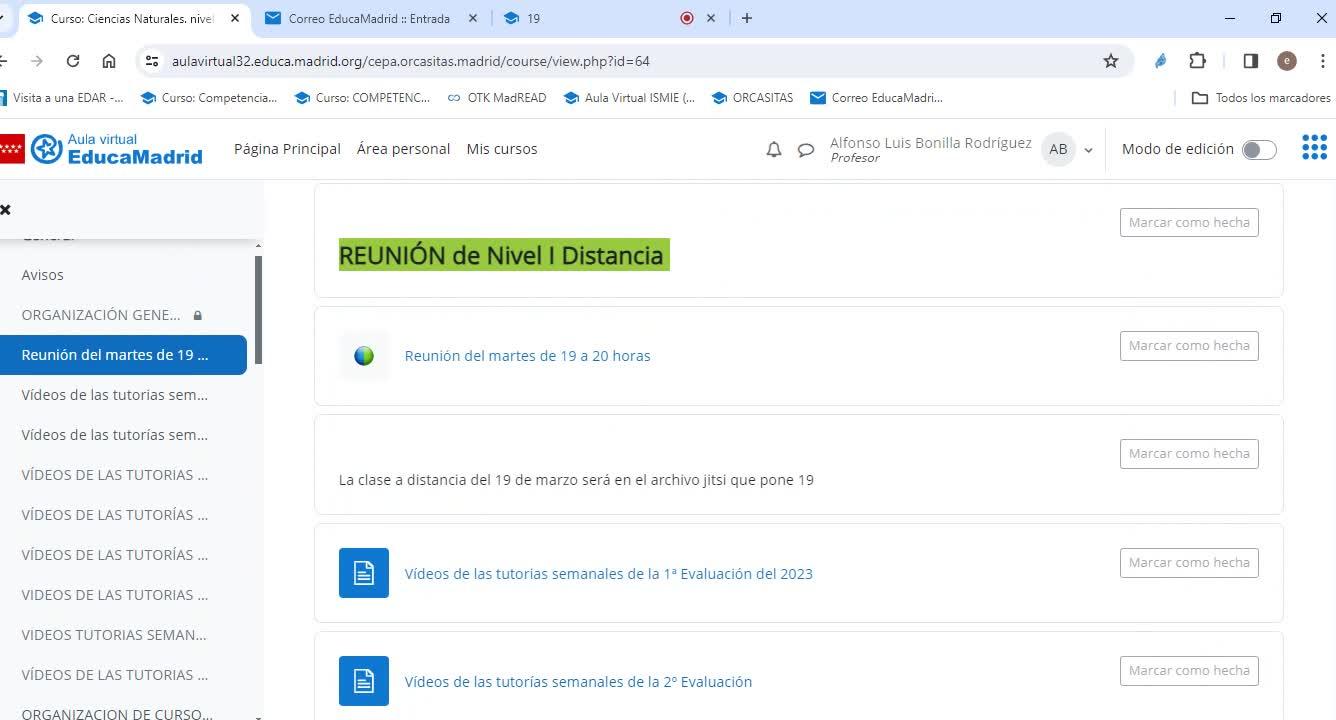
Task: Click text about la clase del 19 de marzo
Action: click(x=576, y=480)
